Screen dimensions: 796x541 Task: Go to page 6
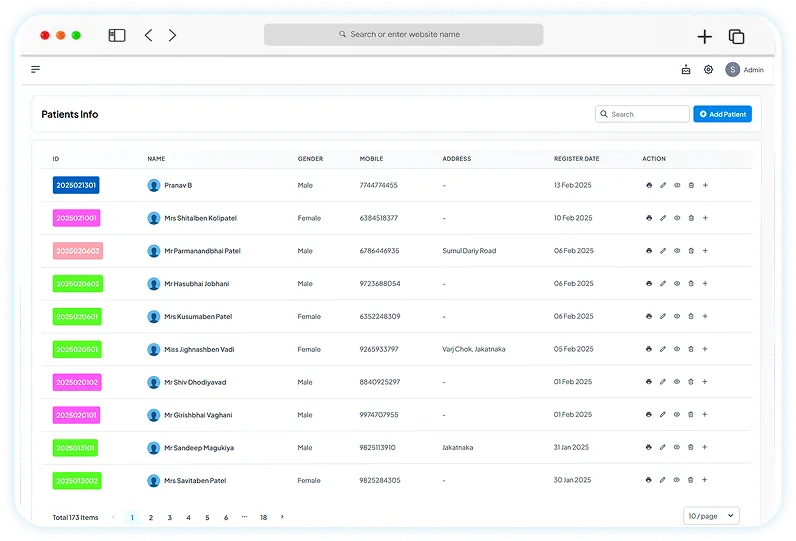click(226, 518)
